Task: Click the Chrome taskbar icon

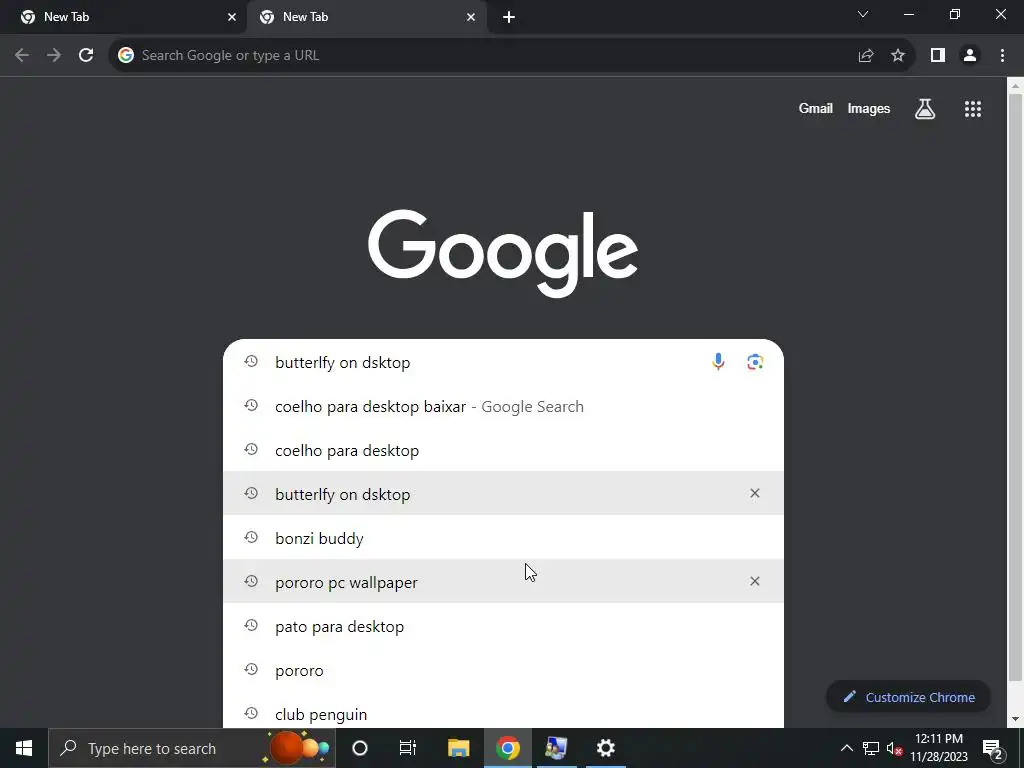Action: click(x=507, y=748)
